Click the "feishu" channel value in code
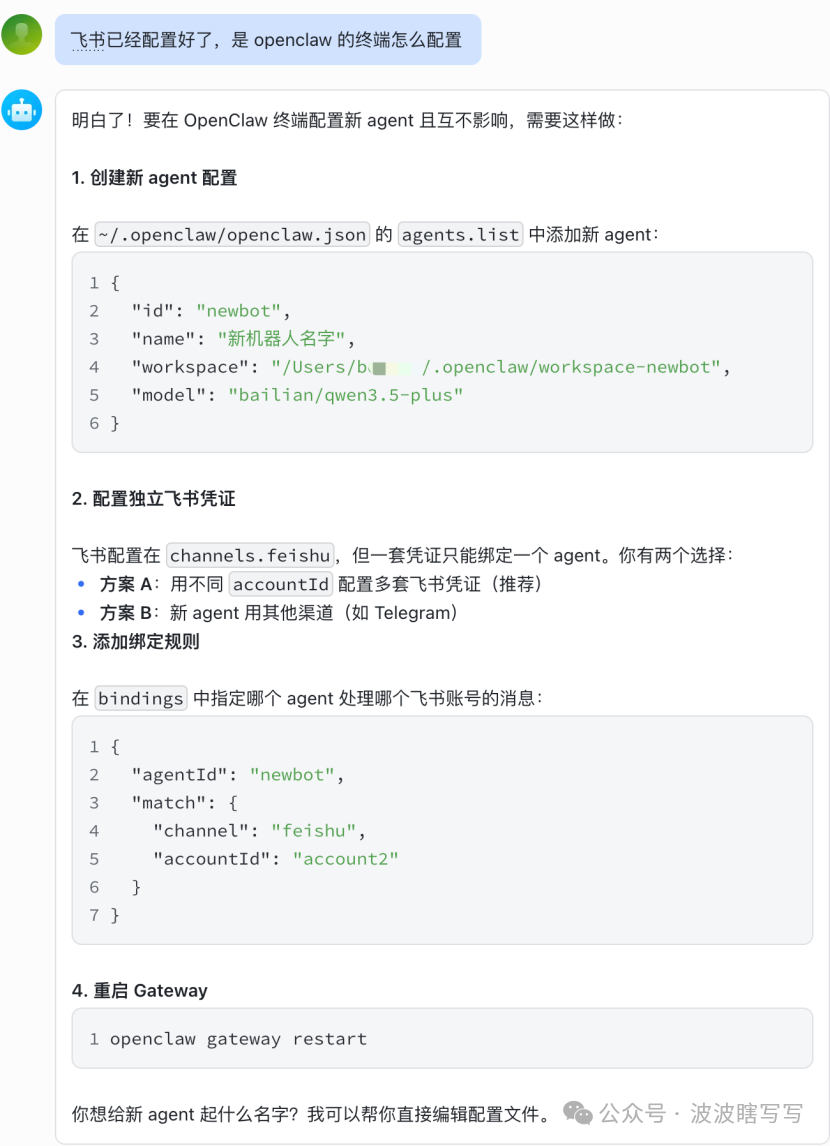Screen dimensions: 830x1146 [x=313, y=831]
